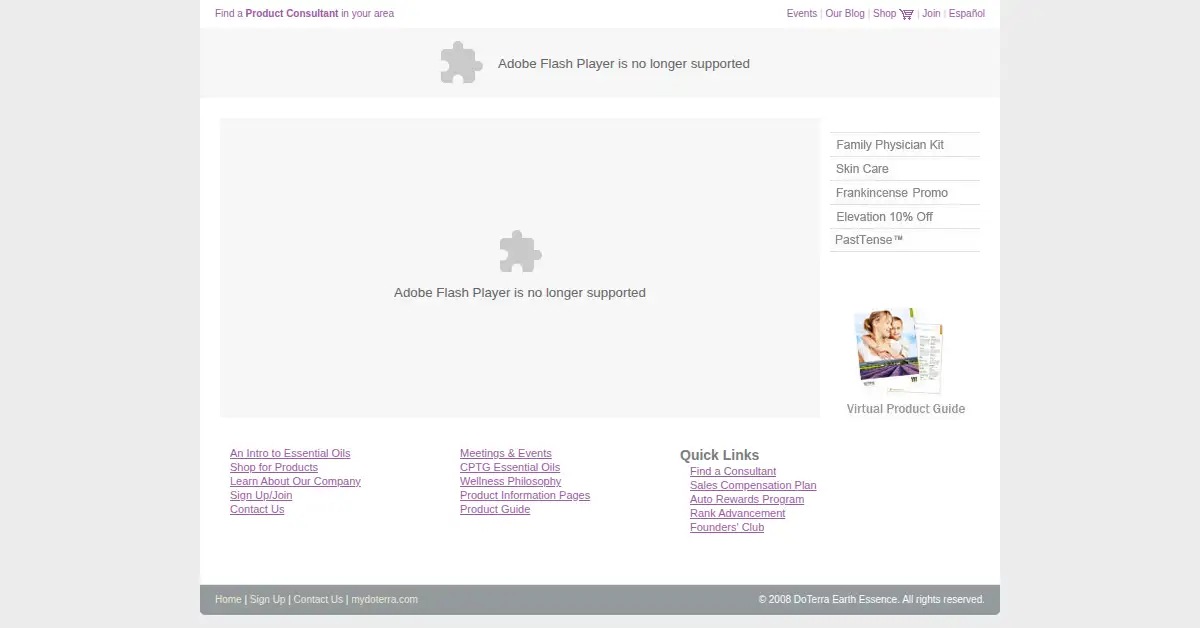Click Find a Consultant under Quick Links
Screen dimensions: 1200x628
pyautogui.click(x=733, y=472)
